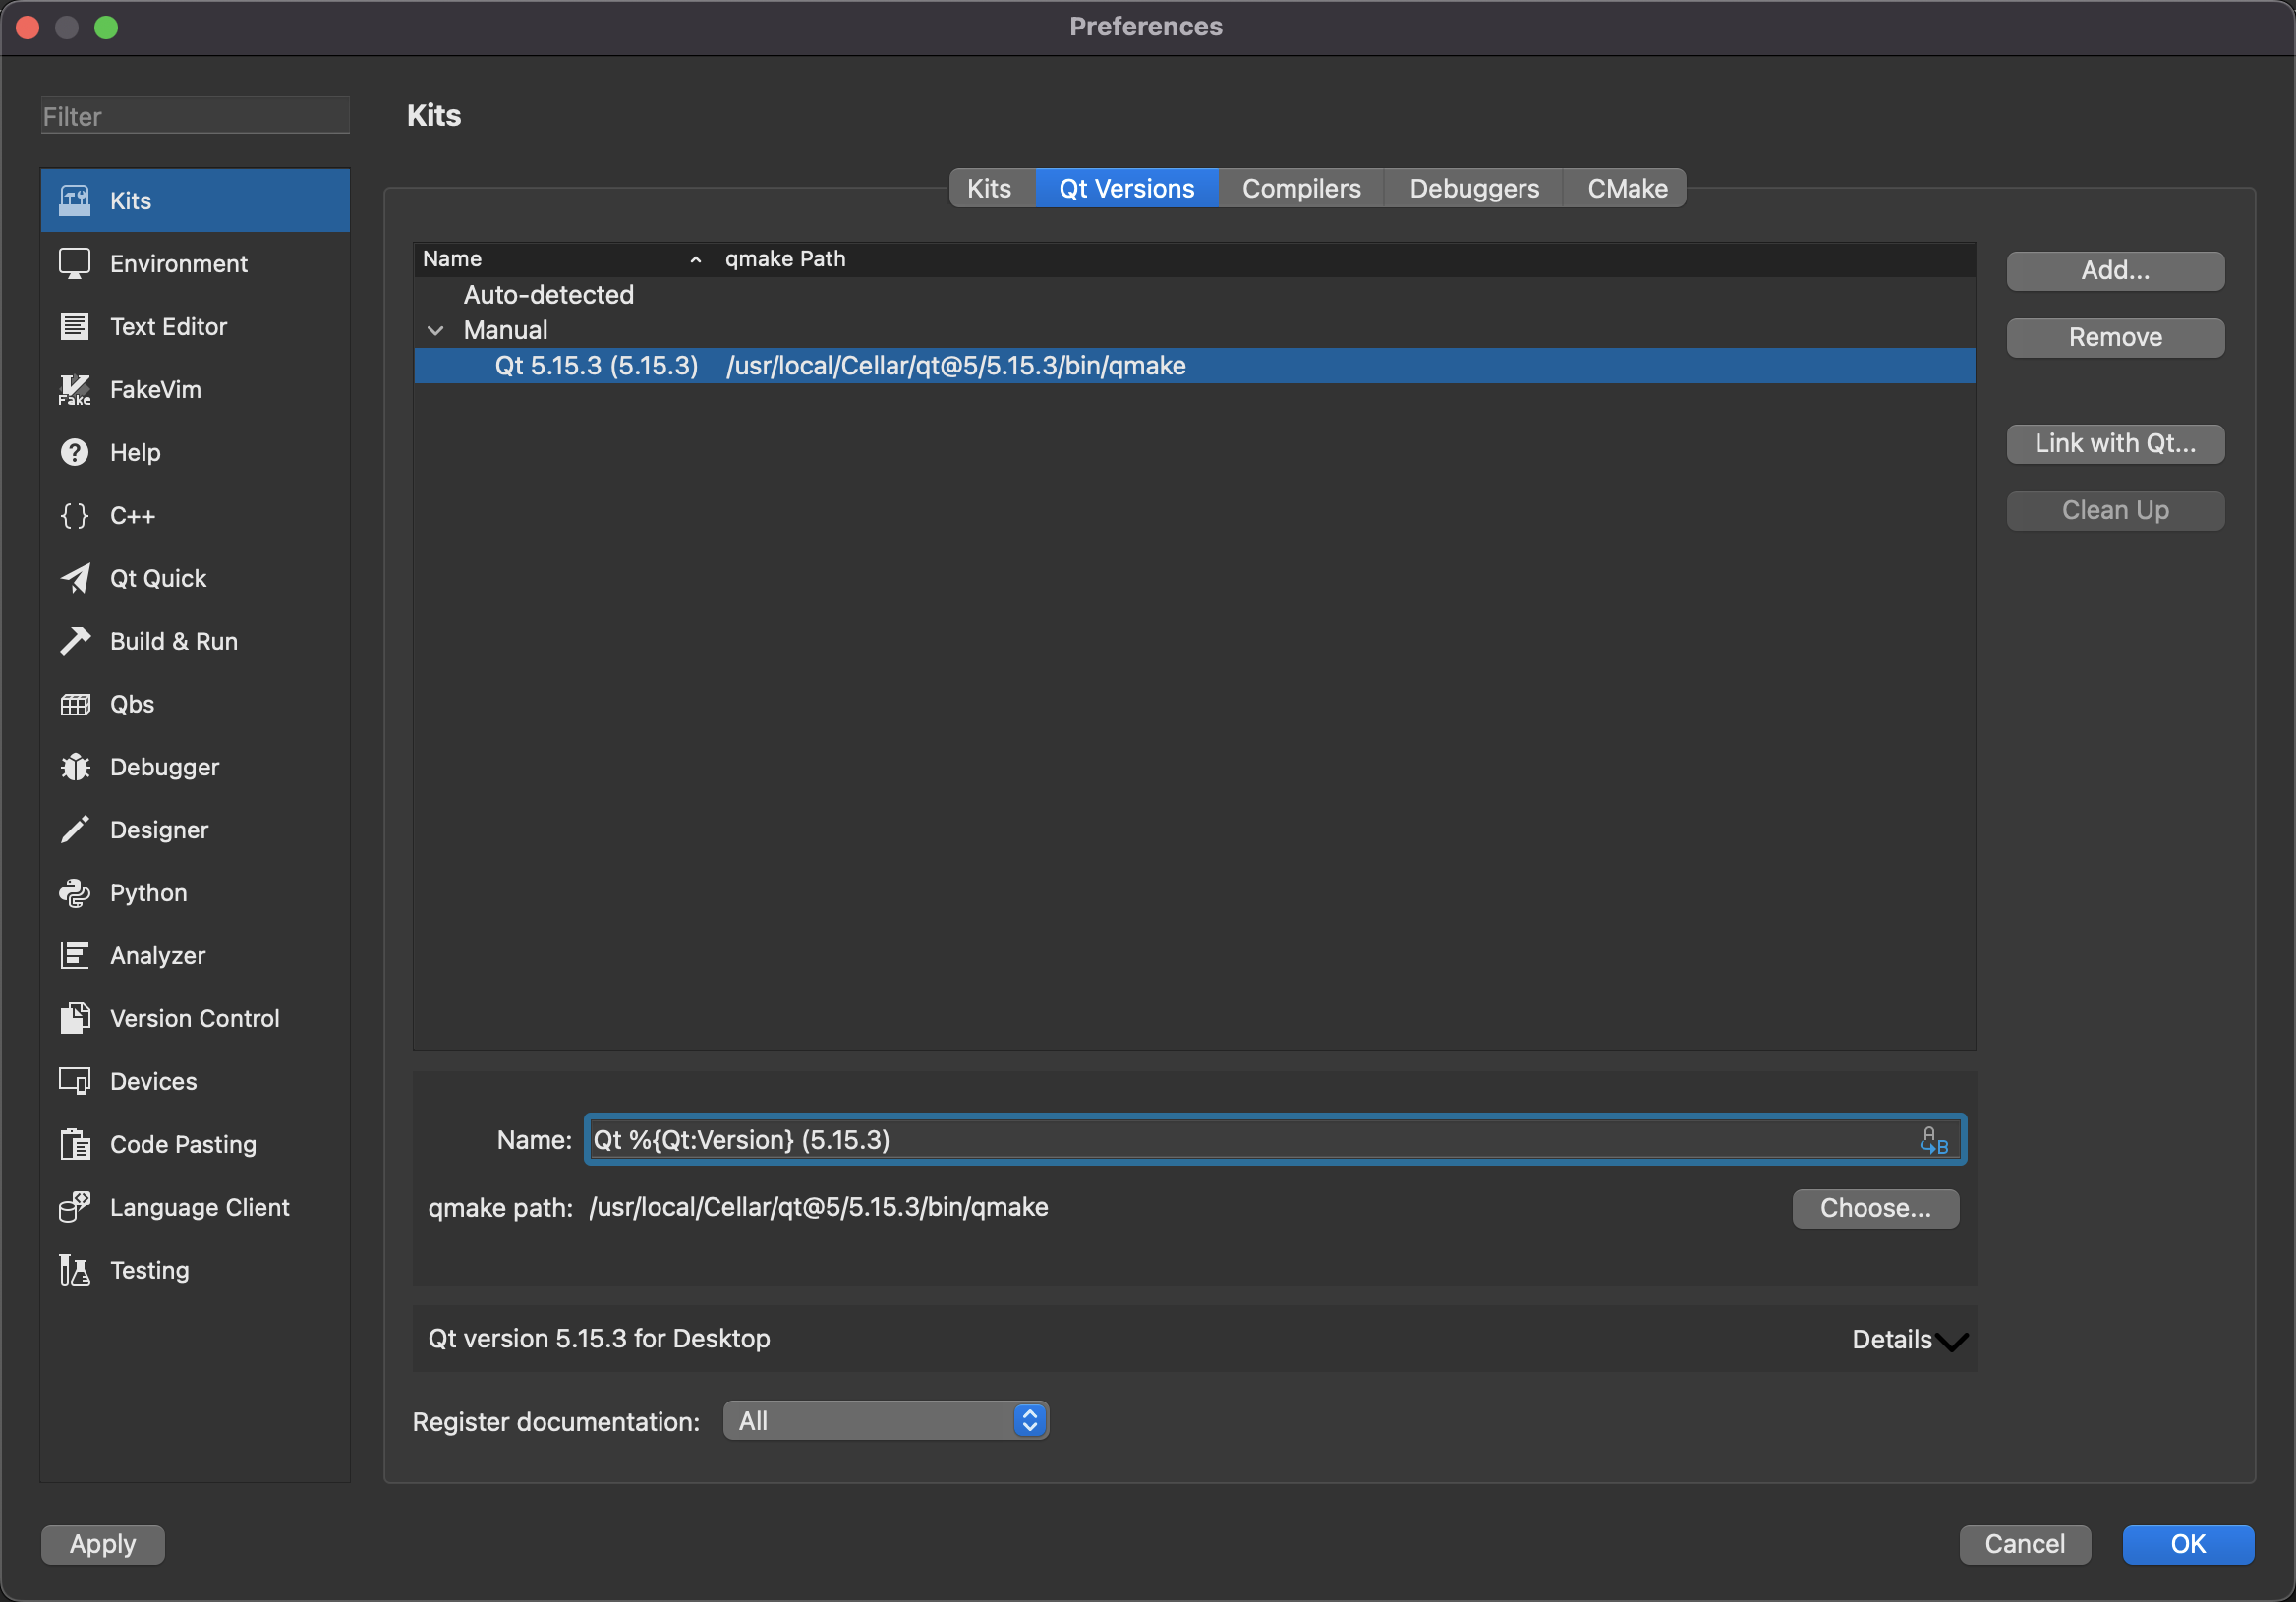
Task: Select the Qbs settings icon
Action: (x=75, y=704)
